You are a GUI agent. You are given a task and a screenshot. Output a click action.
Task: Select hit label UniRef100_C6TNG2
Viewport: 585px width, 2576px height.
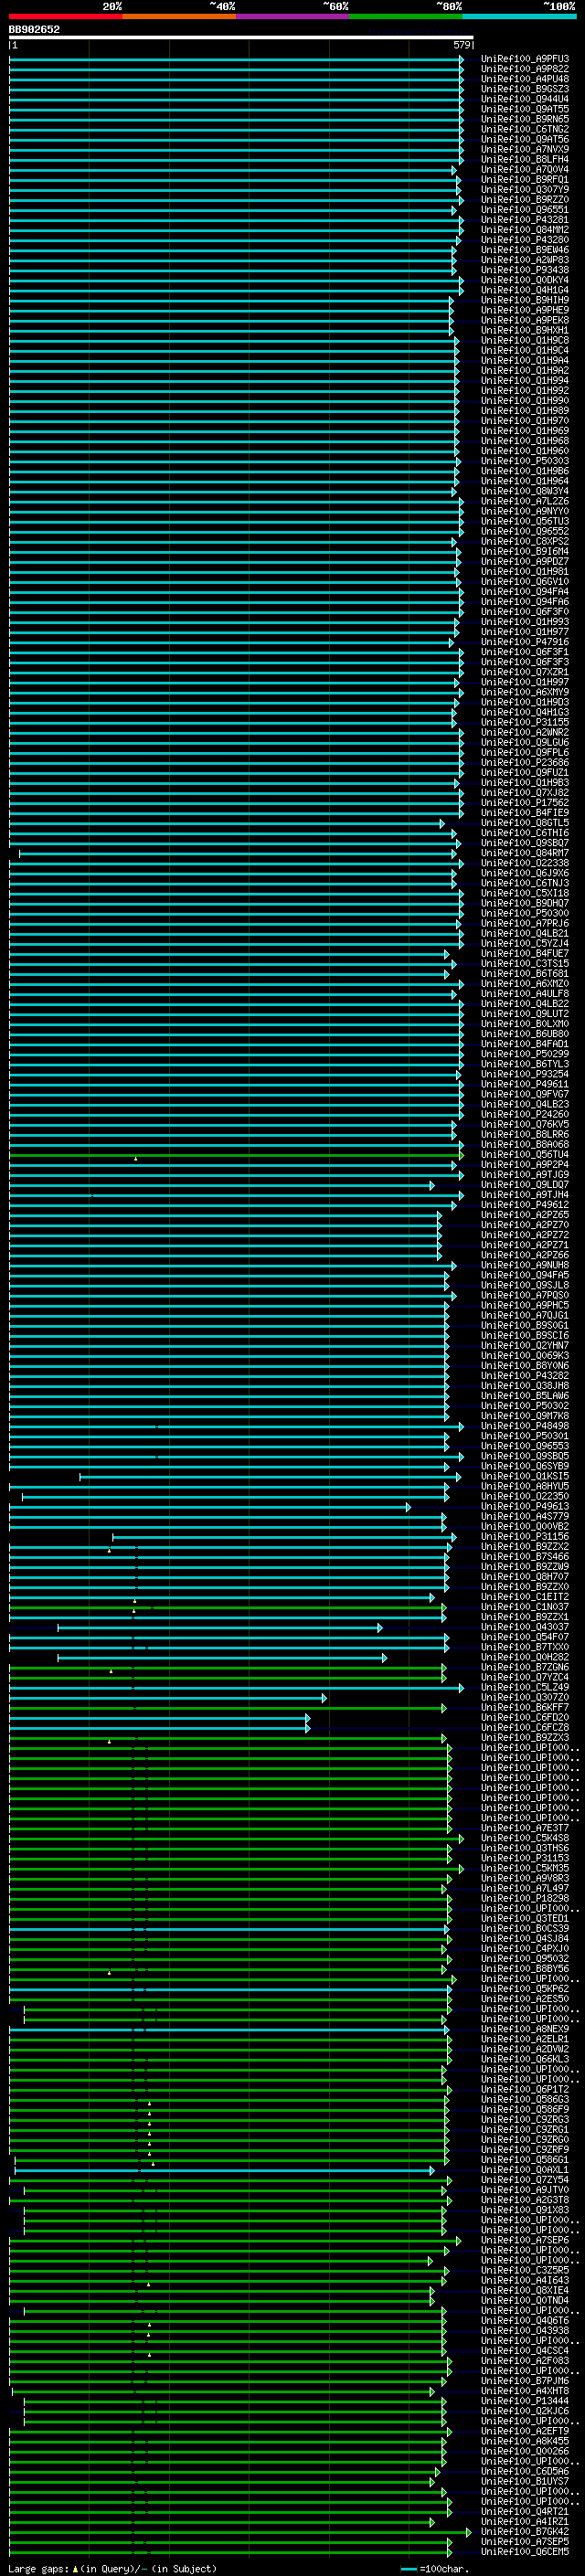[524, 129]
